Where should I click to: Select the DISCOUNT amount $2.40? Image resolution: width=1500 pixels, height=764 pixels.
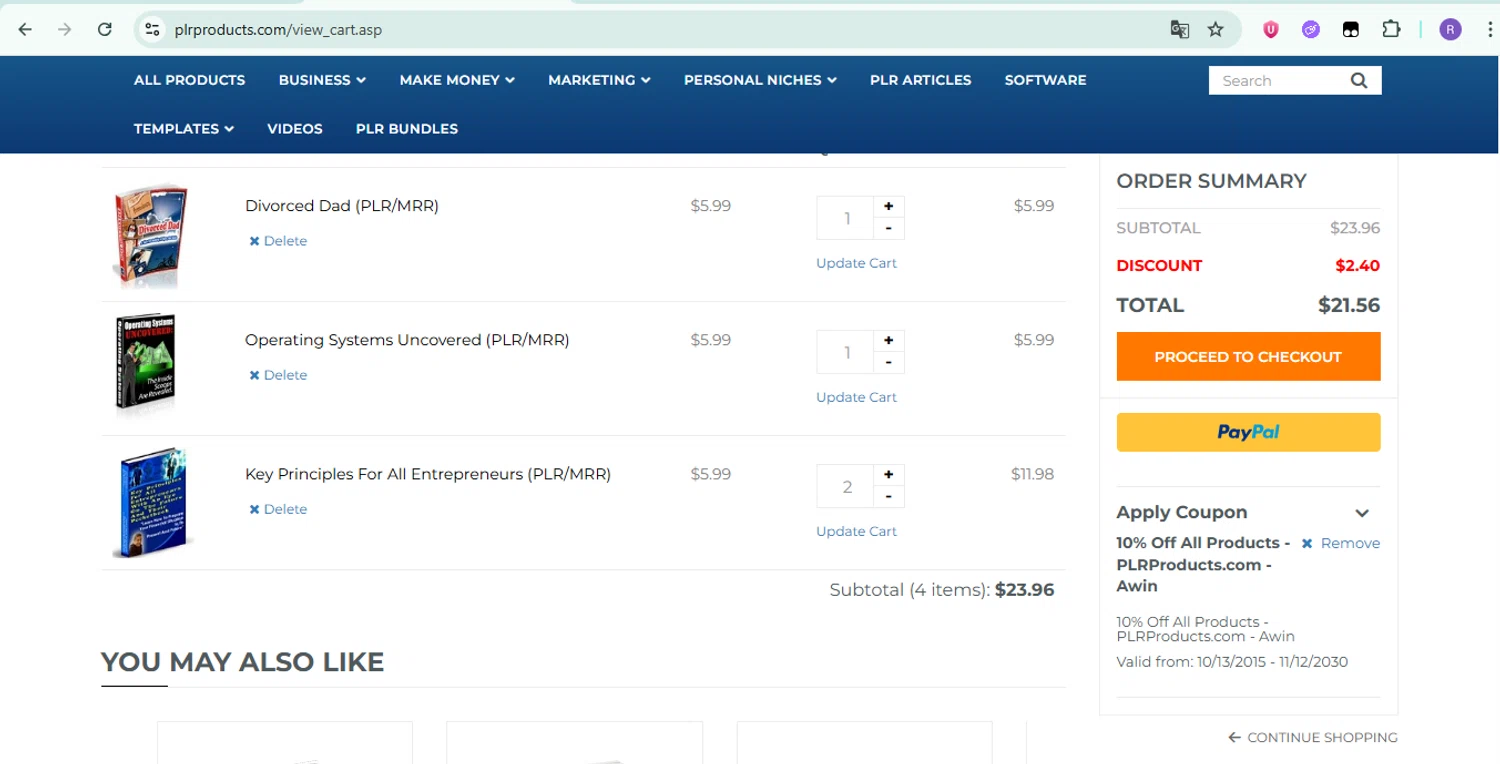(1358, 265)
